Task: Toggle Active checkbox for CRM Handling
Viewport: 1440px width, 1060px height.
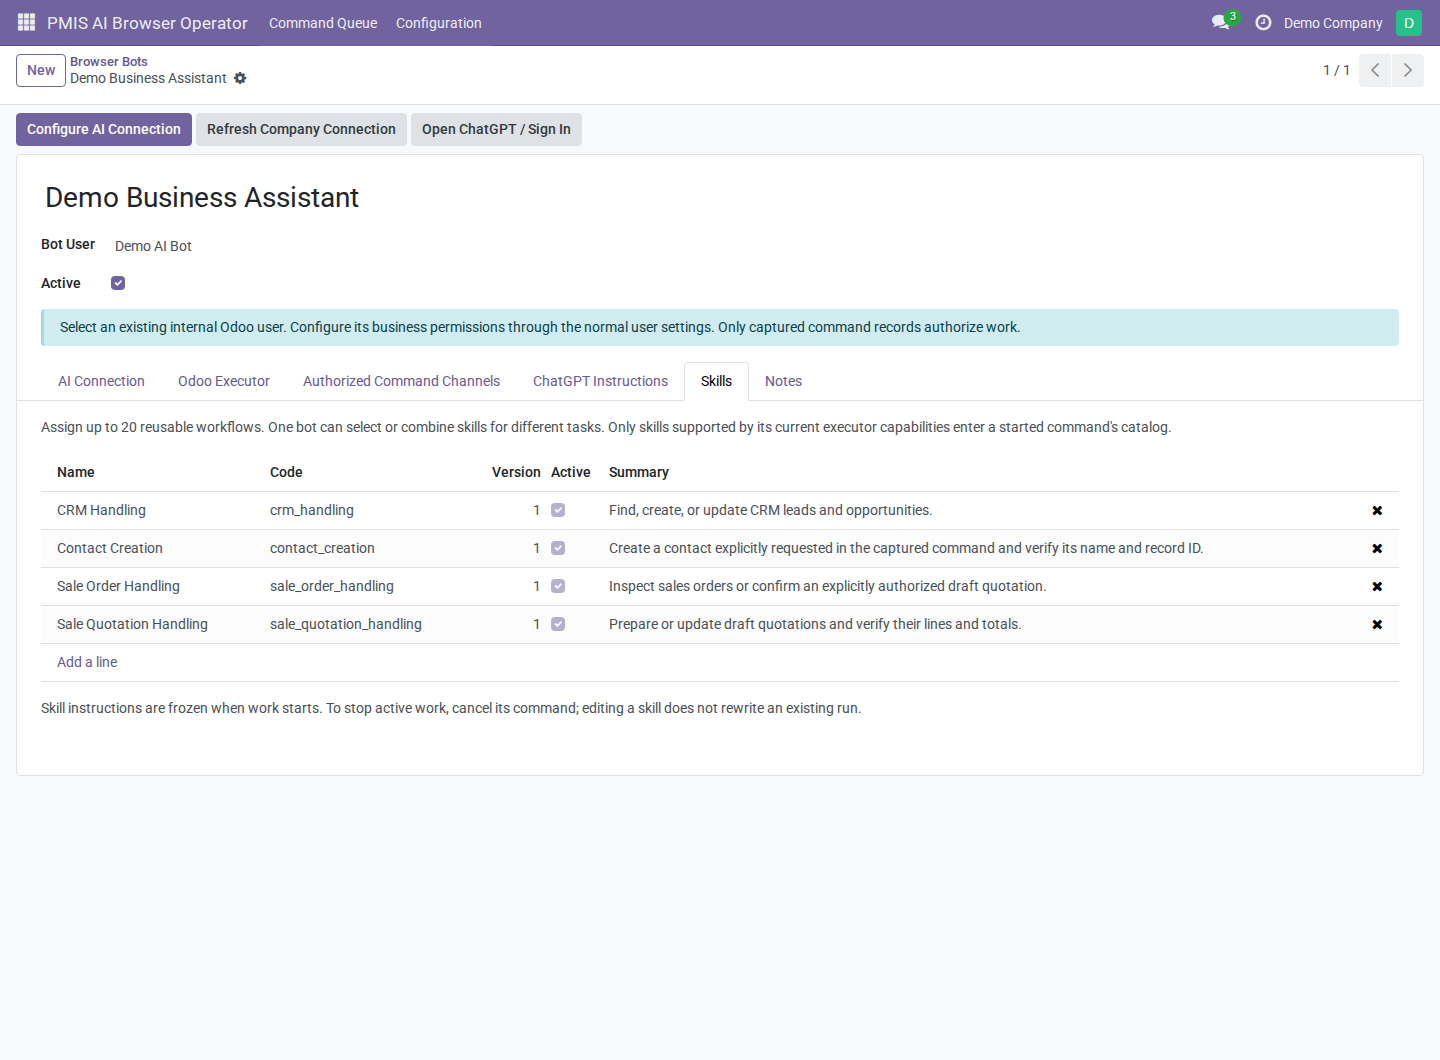Action: 558,510
